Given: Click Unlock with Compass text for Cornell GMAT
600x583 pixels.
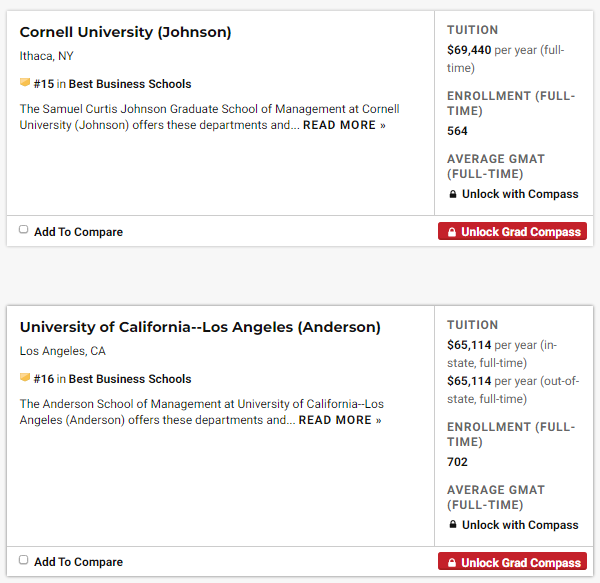Looking at the screenshot, I should click(520, 194).
